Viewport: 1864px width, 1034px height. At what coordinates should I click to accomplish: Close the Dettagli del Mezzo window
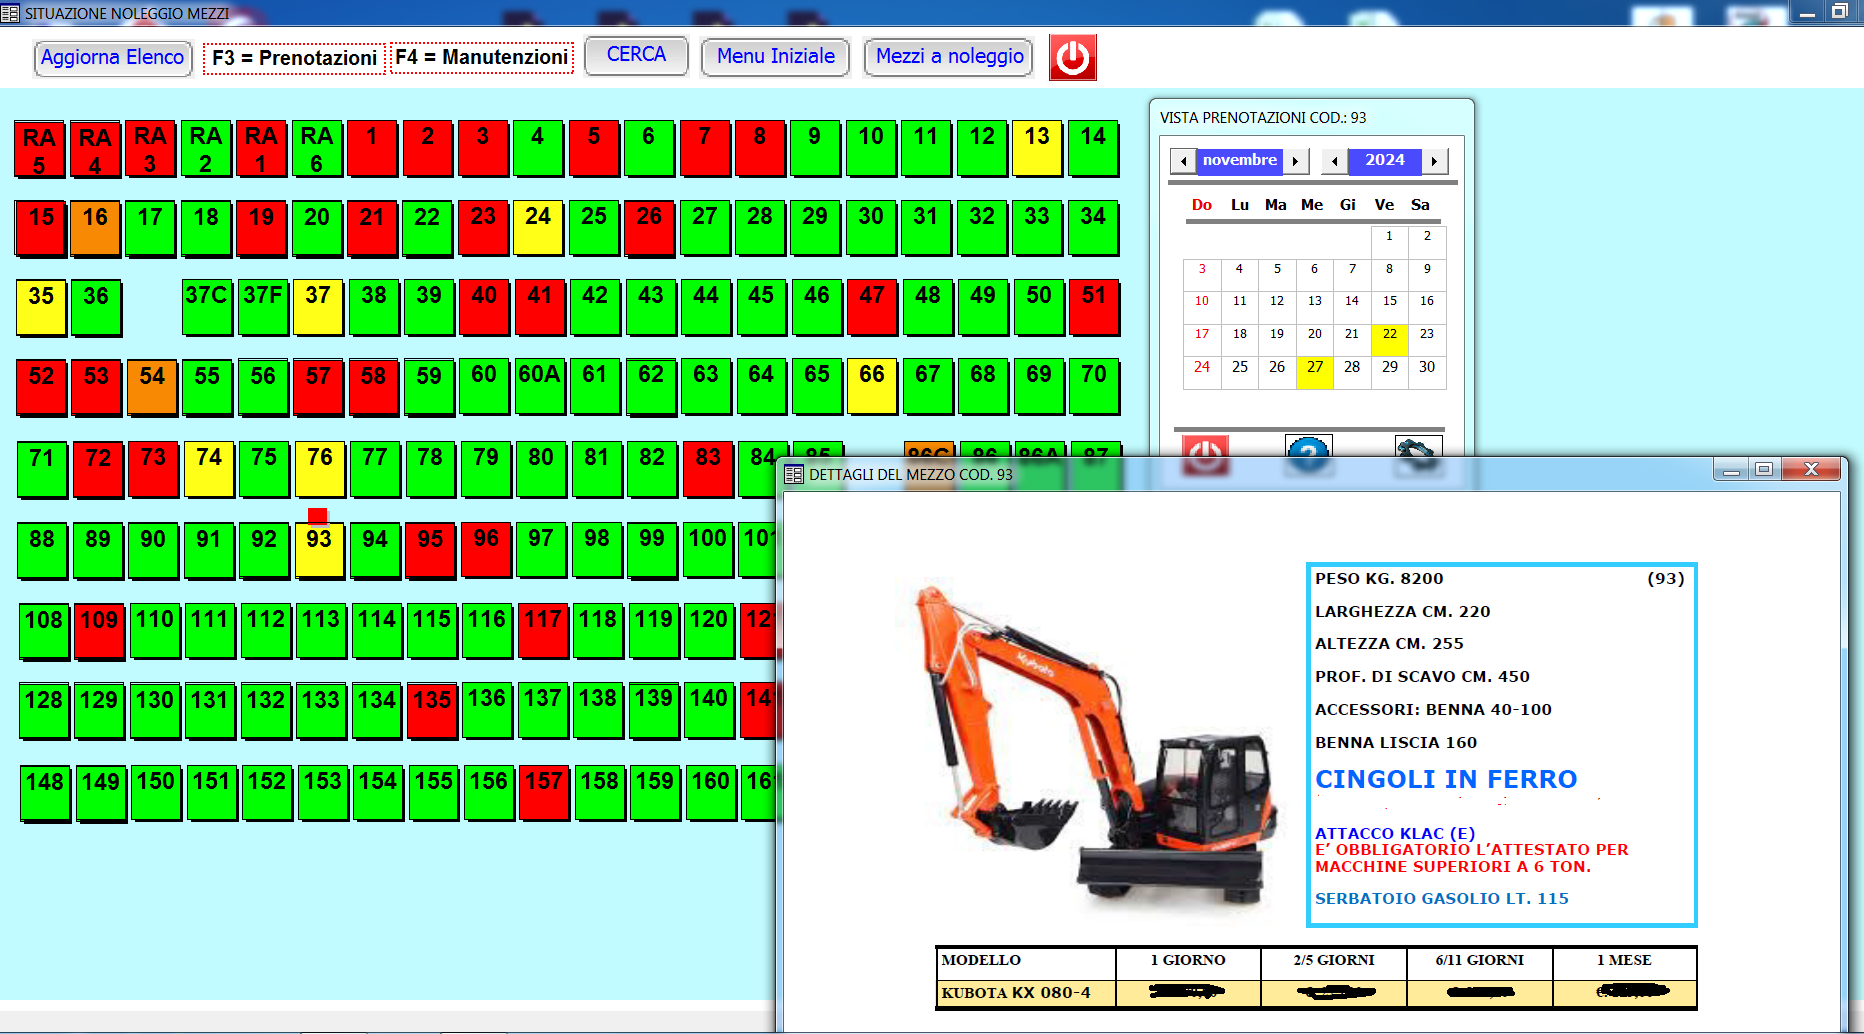[x=1810, y=469]
